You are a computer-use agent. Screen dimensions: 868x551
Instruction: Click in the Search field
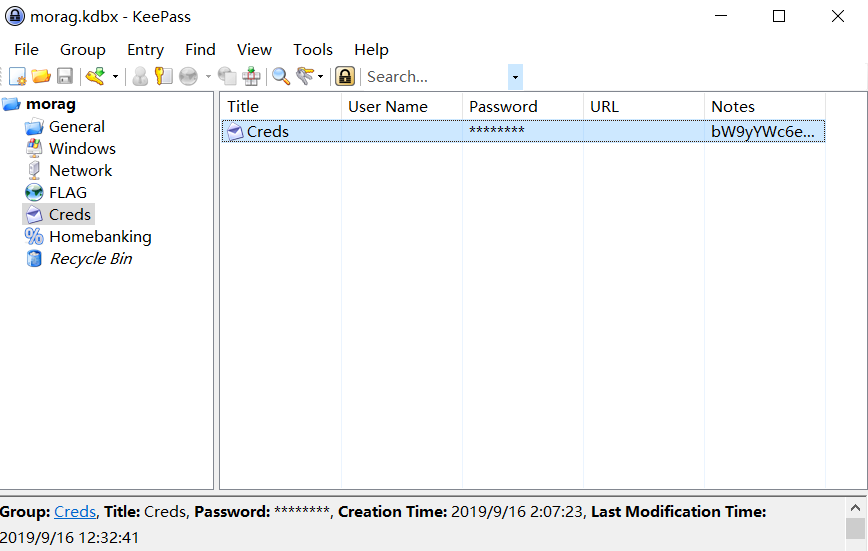tap(436, 77)
